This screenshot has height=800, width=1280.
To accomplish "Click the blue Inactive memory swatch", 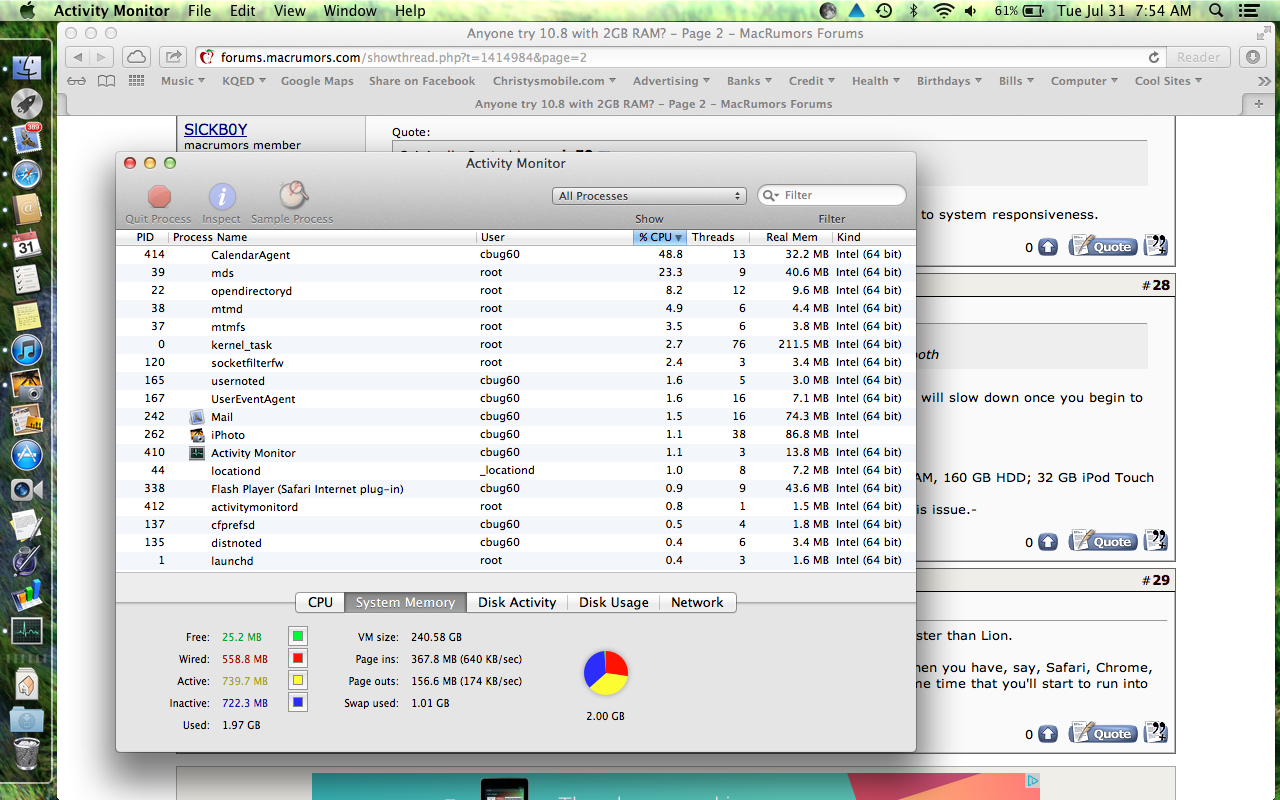I will coord(297,702).
